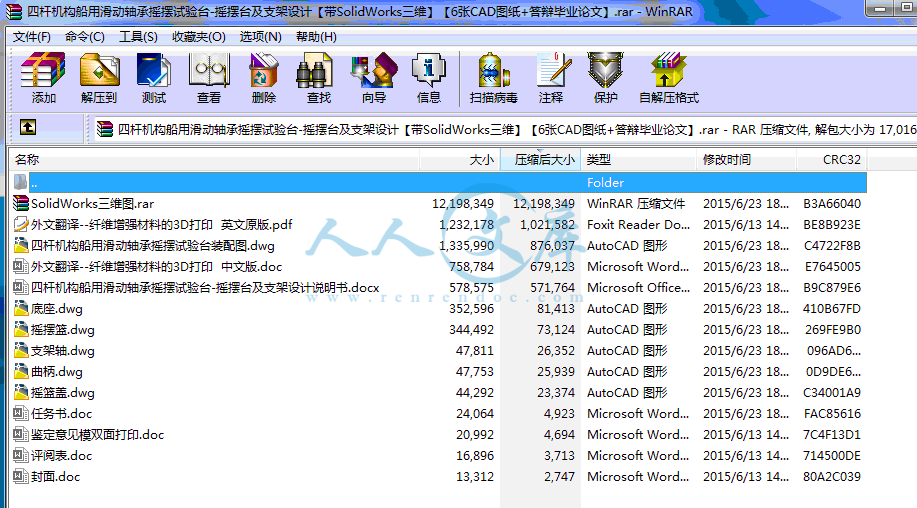Click size value 12,198,349 of SolidWorks三维图.rar
The width and height of the screenshot is (917, 508).
(463, 203)
